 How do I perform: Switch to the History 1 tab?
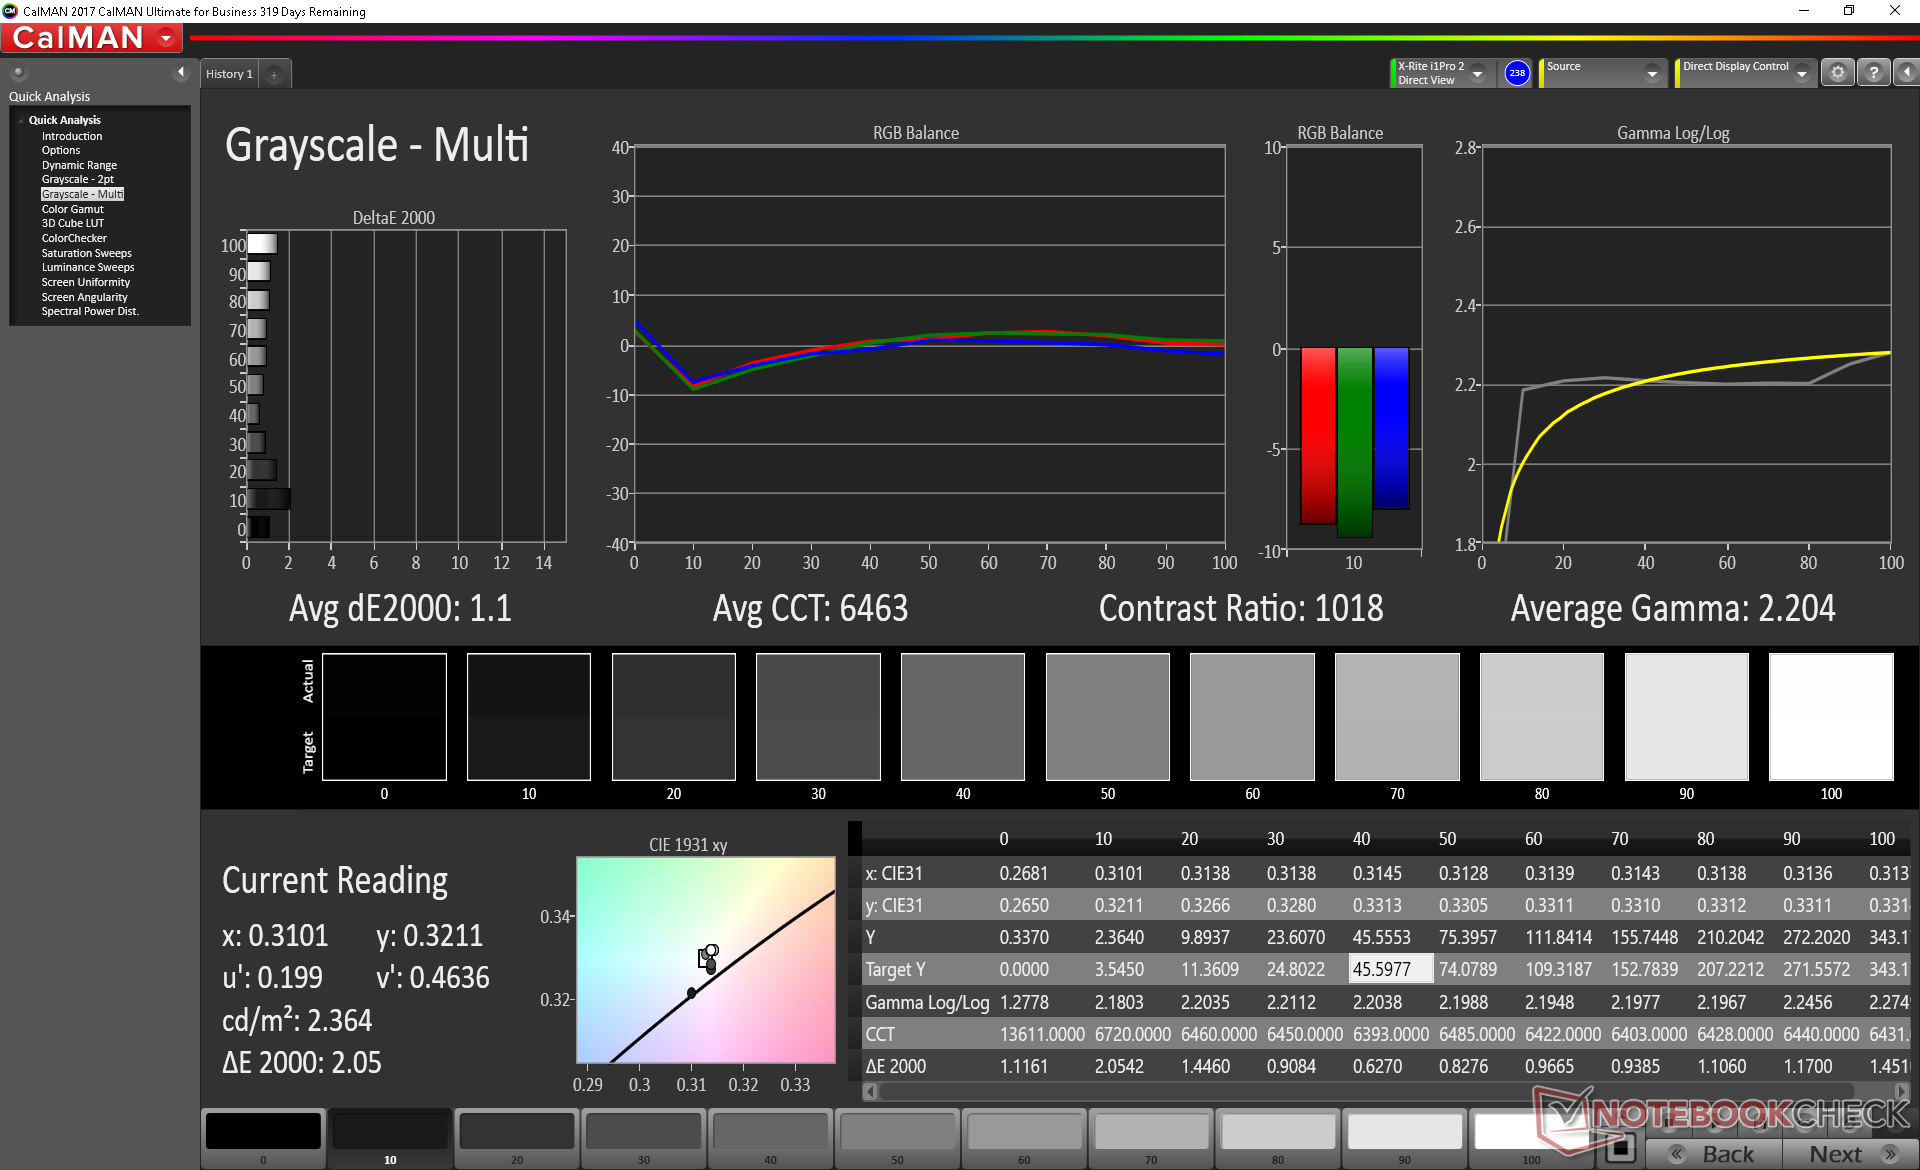[229, 74]
